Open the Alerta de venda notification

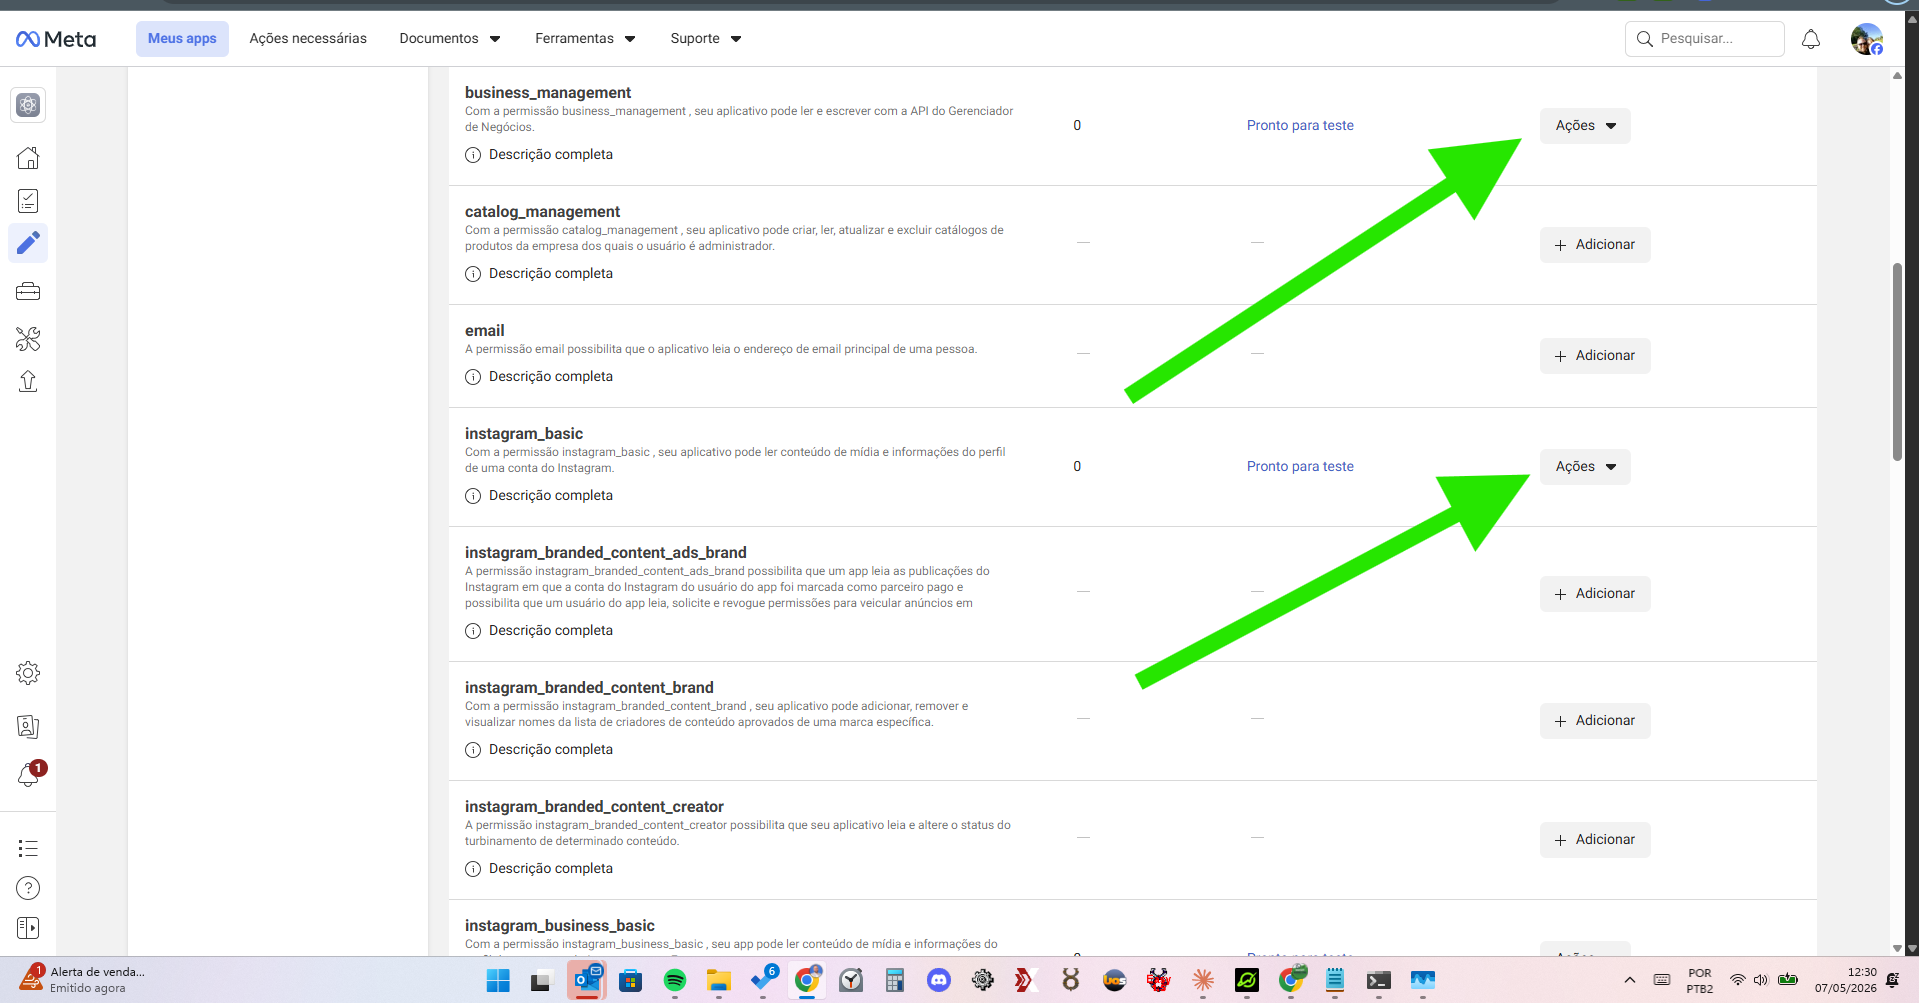pyautogui.click(x=84, y=979)
